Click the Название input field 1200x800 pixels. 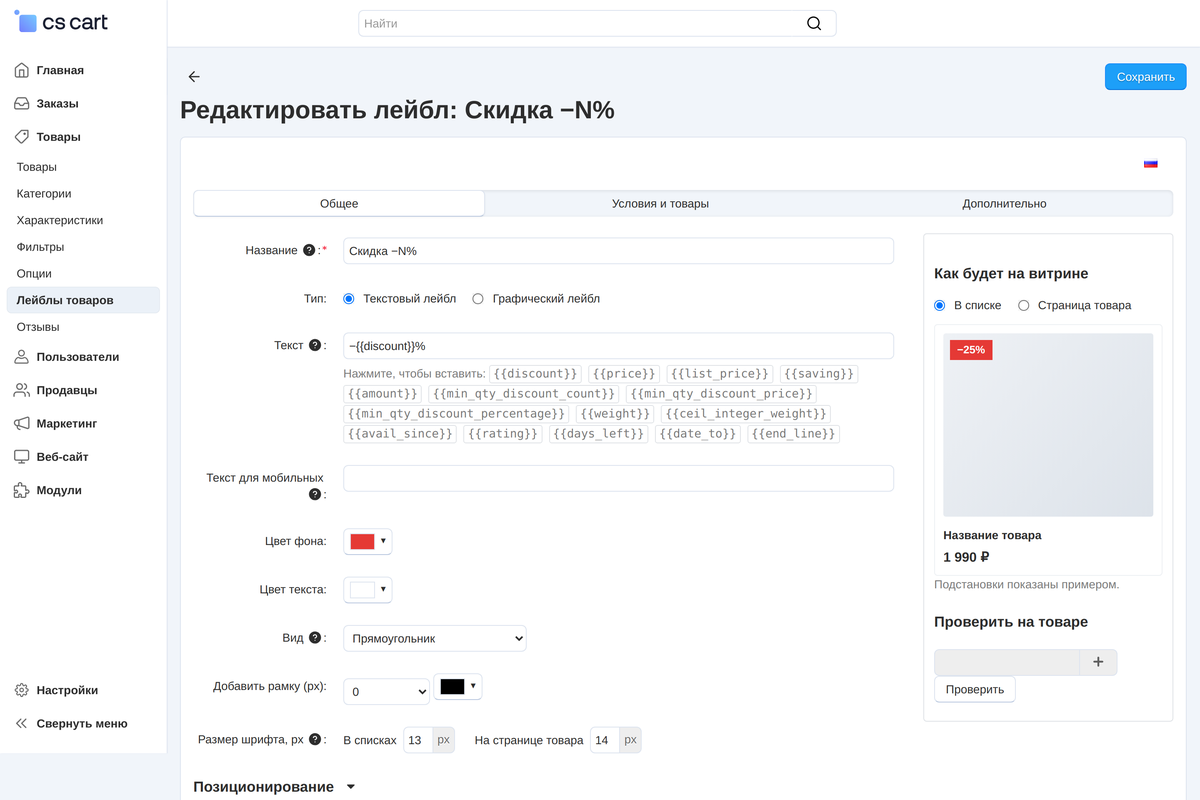point(618,251)
